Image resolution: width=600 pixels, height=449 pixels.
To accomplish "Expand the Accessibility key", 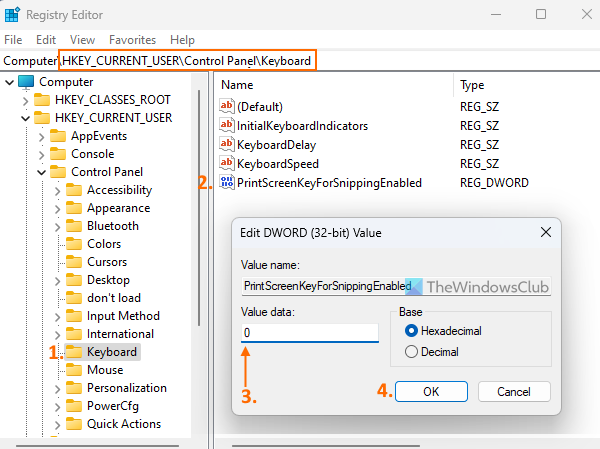I will click(x=57, y=191).
